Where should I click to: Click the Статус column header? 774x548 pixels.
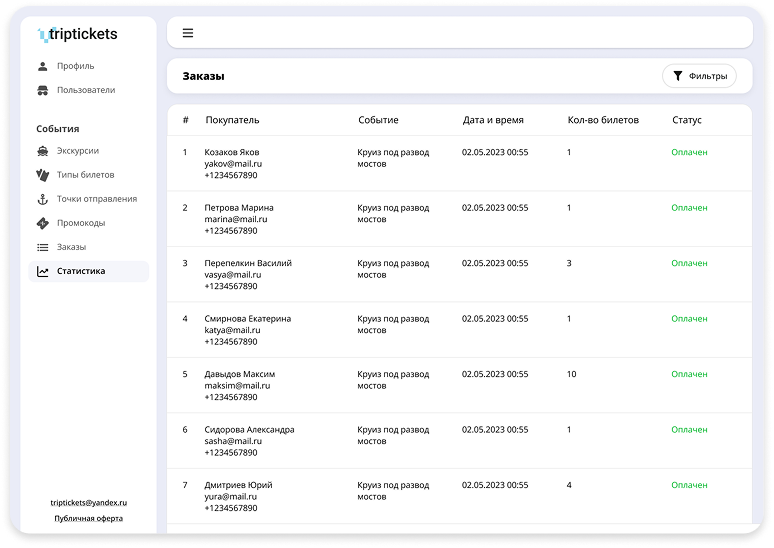(x=687, y=120)
